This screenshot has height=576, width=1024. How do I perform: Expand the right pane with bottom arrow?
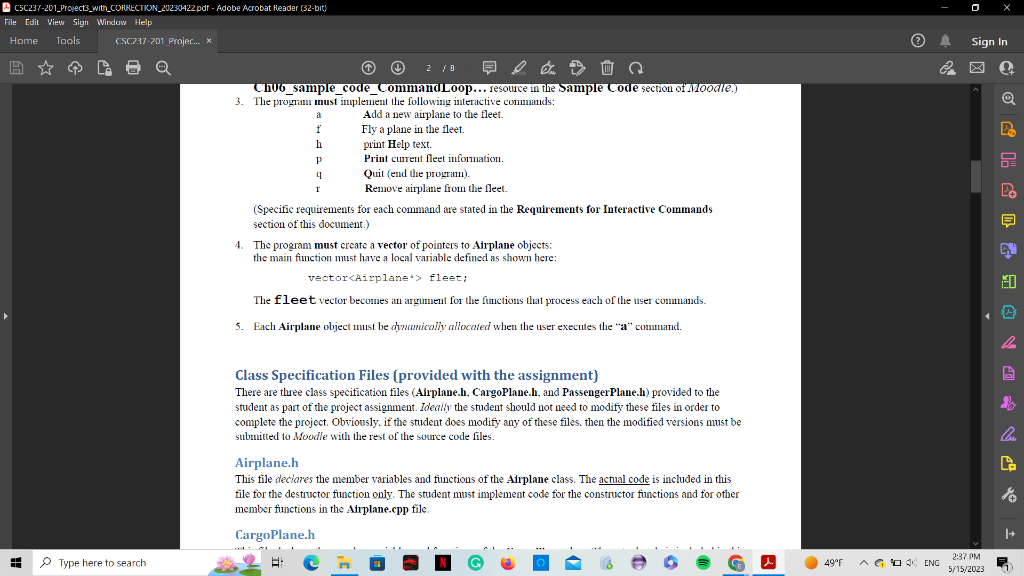pos(1009,534)
